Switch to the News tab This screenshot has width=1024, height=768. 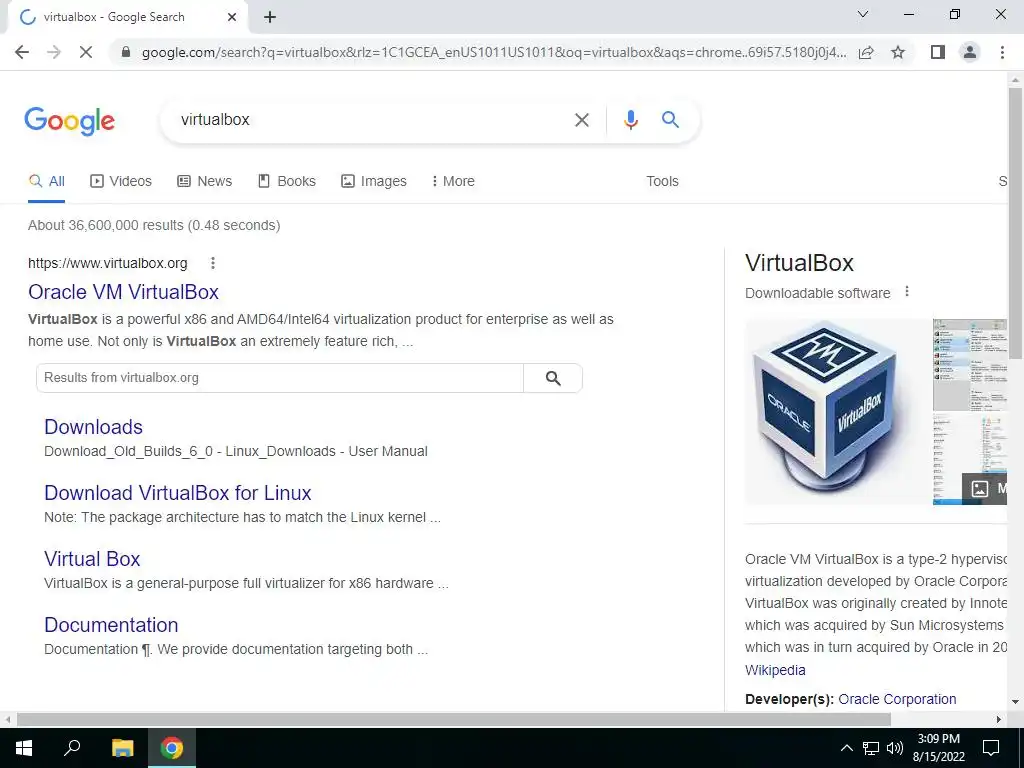pos(204,181)
